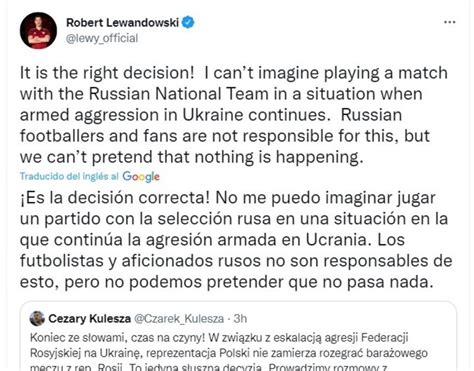Open Robert Lewandowski's profile name link
This screenshot has width=474, height=371.
tap(122, 23)
